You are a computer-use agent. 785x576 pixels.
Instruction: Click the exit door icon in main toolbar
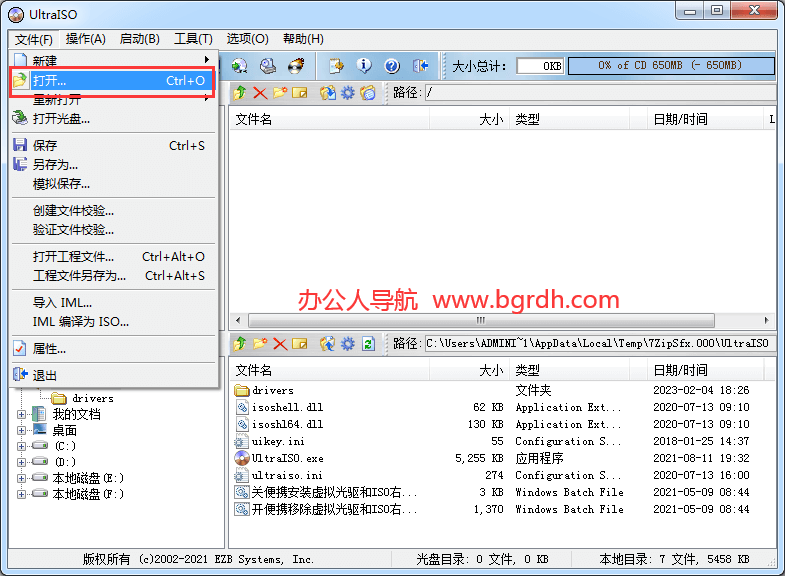(x=421, y=66)
